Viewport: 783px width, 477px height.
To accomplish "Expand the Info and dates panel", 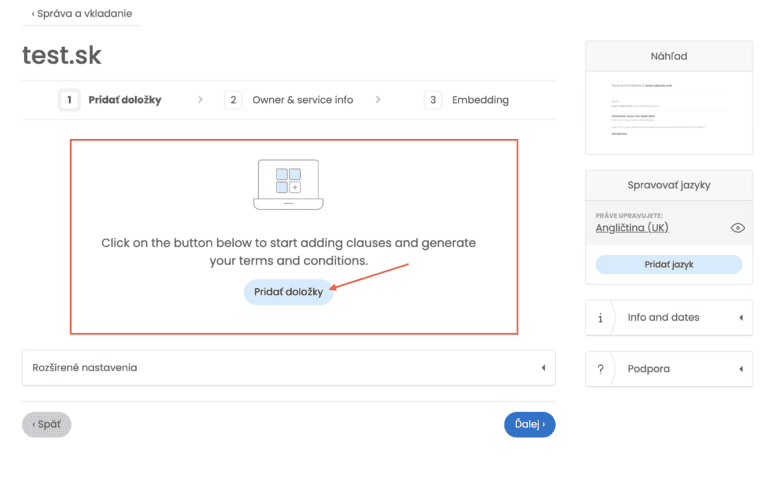I will [740, 318].
